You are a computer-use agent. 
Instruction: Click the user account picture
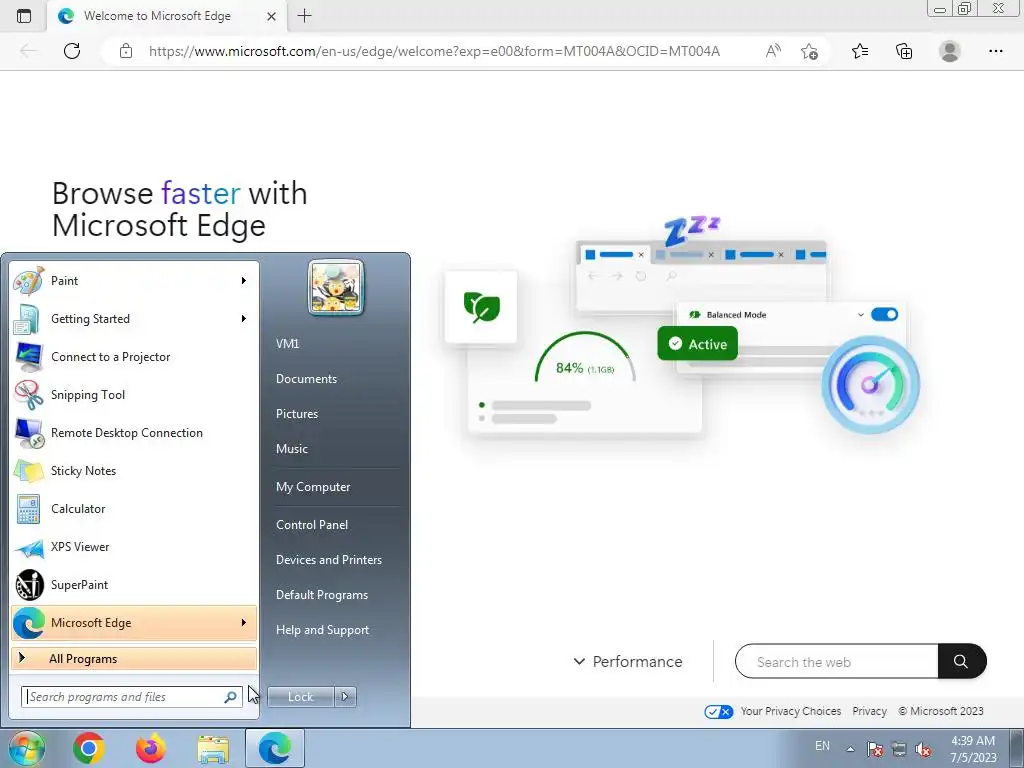click(336, 288)
